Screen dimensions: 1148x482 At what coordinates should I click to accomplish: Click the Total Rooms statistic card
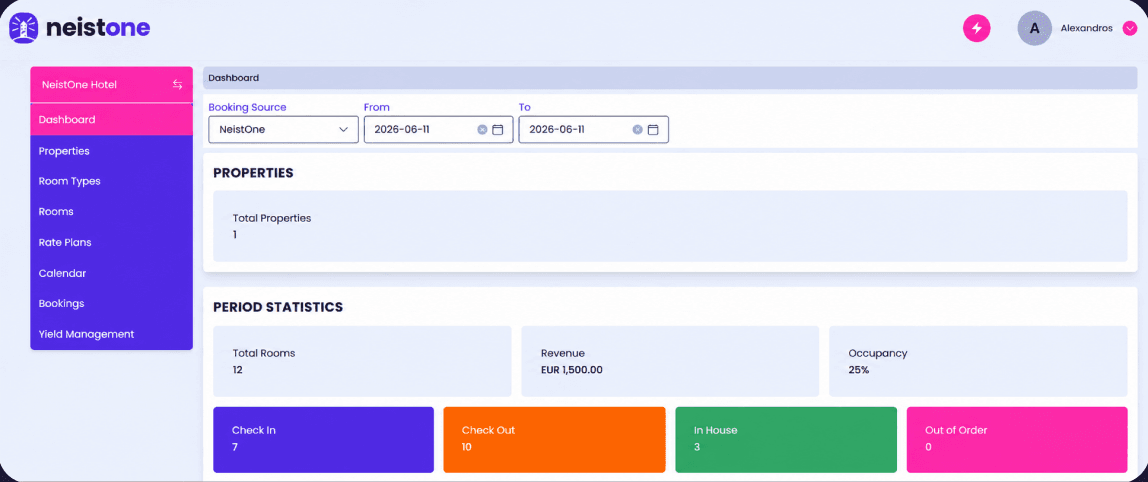pyautogui.click(x=362, y=361)
